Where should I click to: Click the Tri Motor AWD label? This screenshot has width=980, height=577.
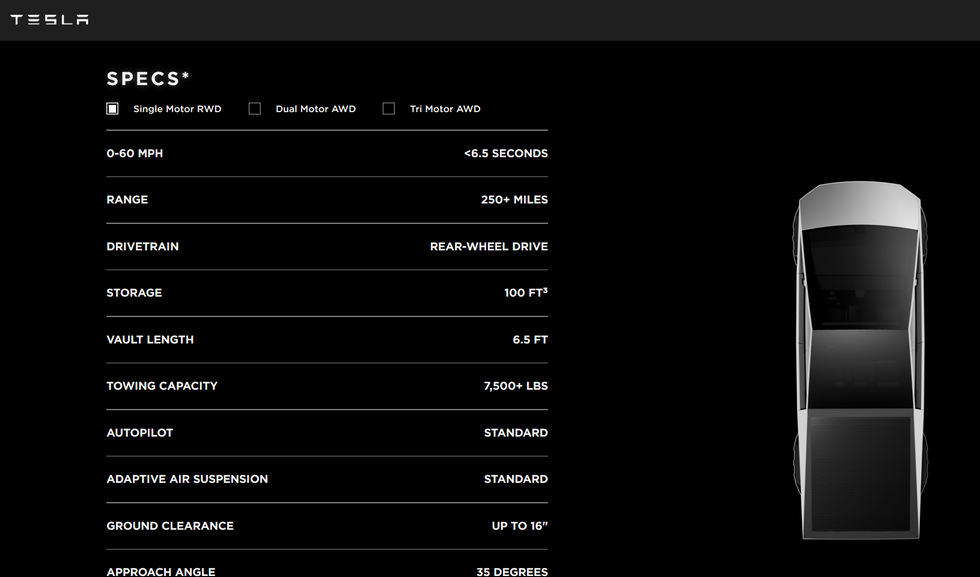pos(445,109)
